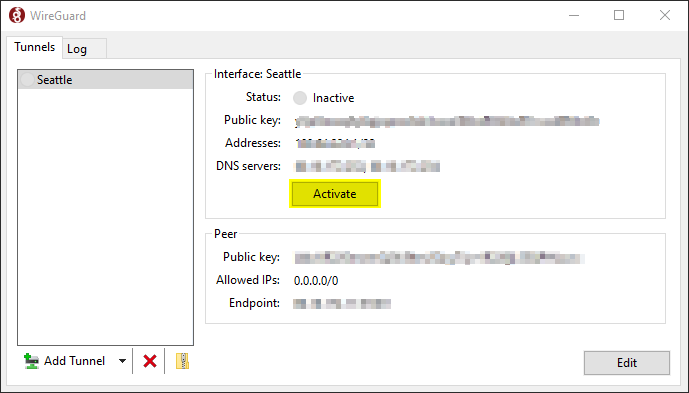The image size is (689, 393).
Task: Click the blurred Addresses value
Action: coord(335,143)
